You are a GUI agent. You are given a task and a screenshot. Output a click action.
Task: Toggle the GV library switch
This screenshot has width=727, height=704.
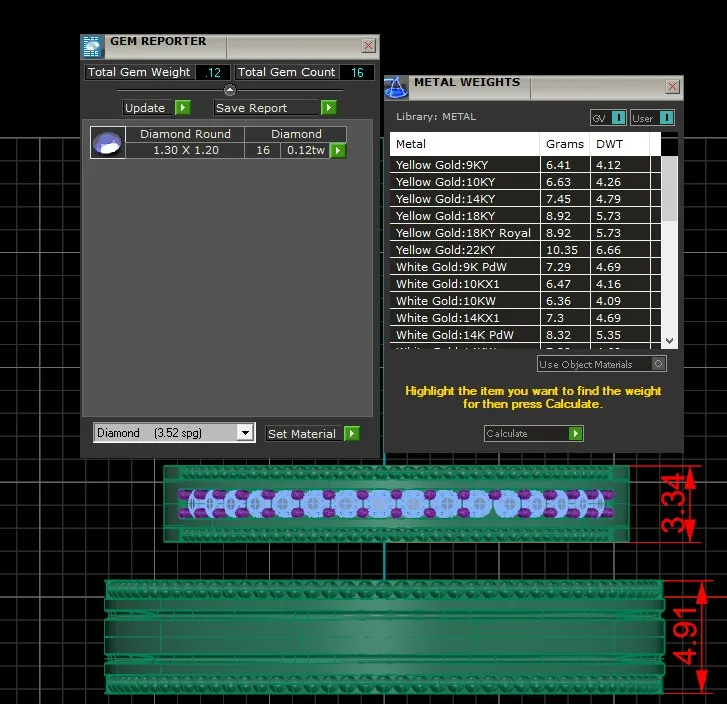coord(619,118)
